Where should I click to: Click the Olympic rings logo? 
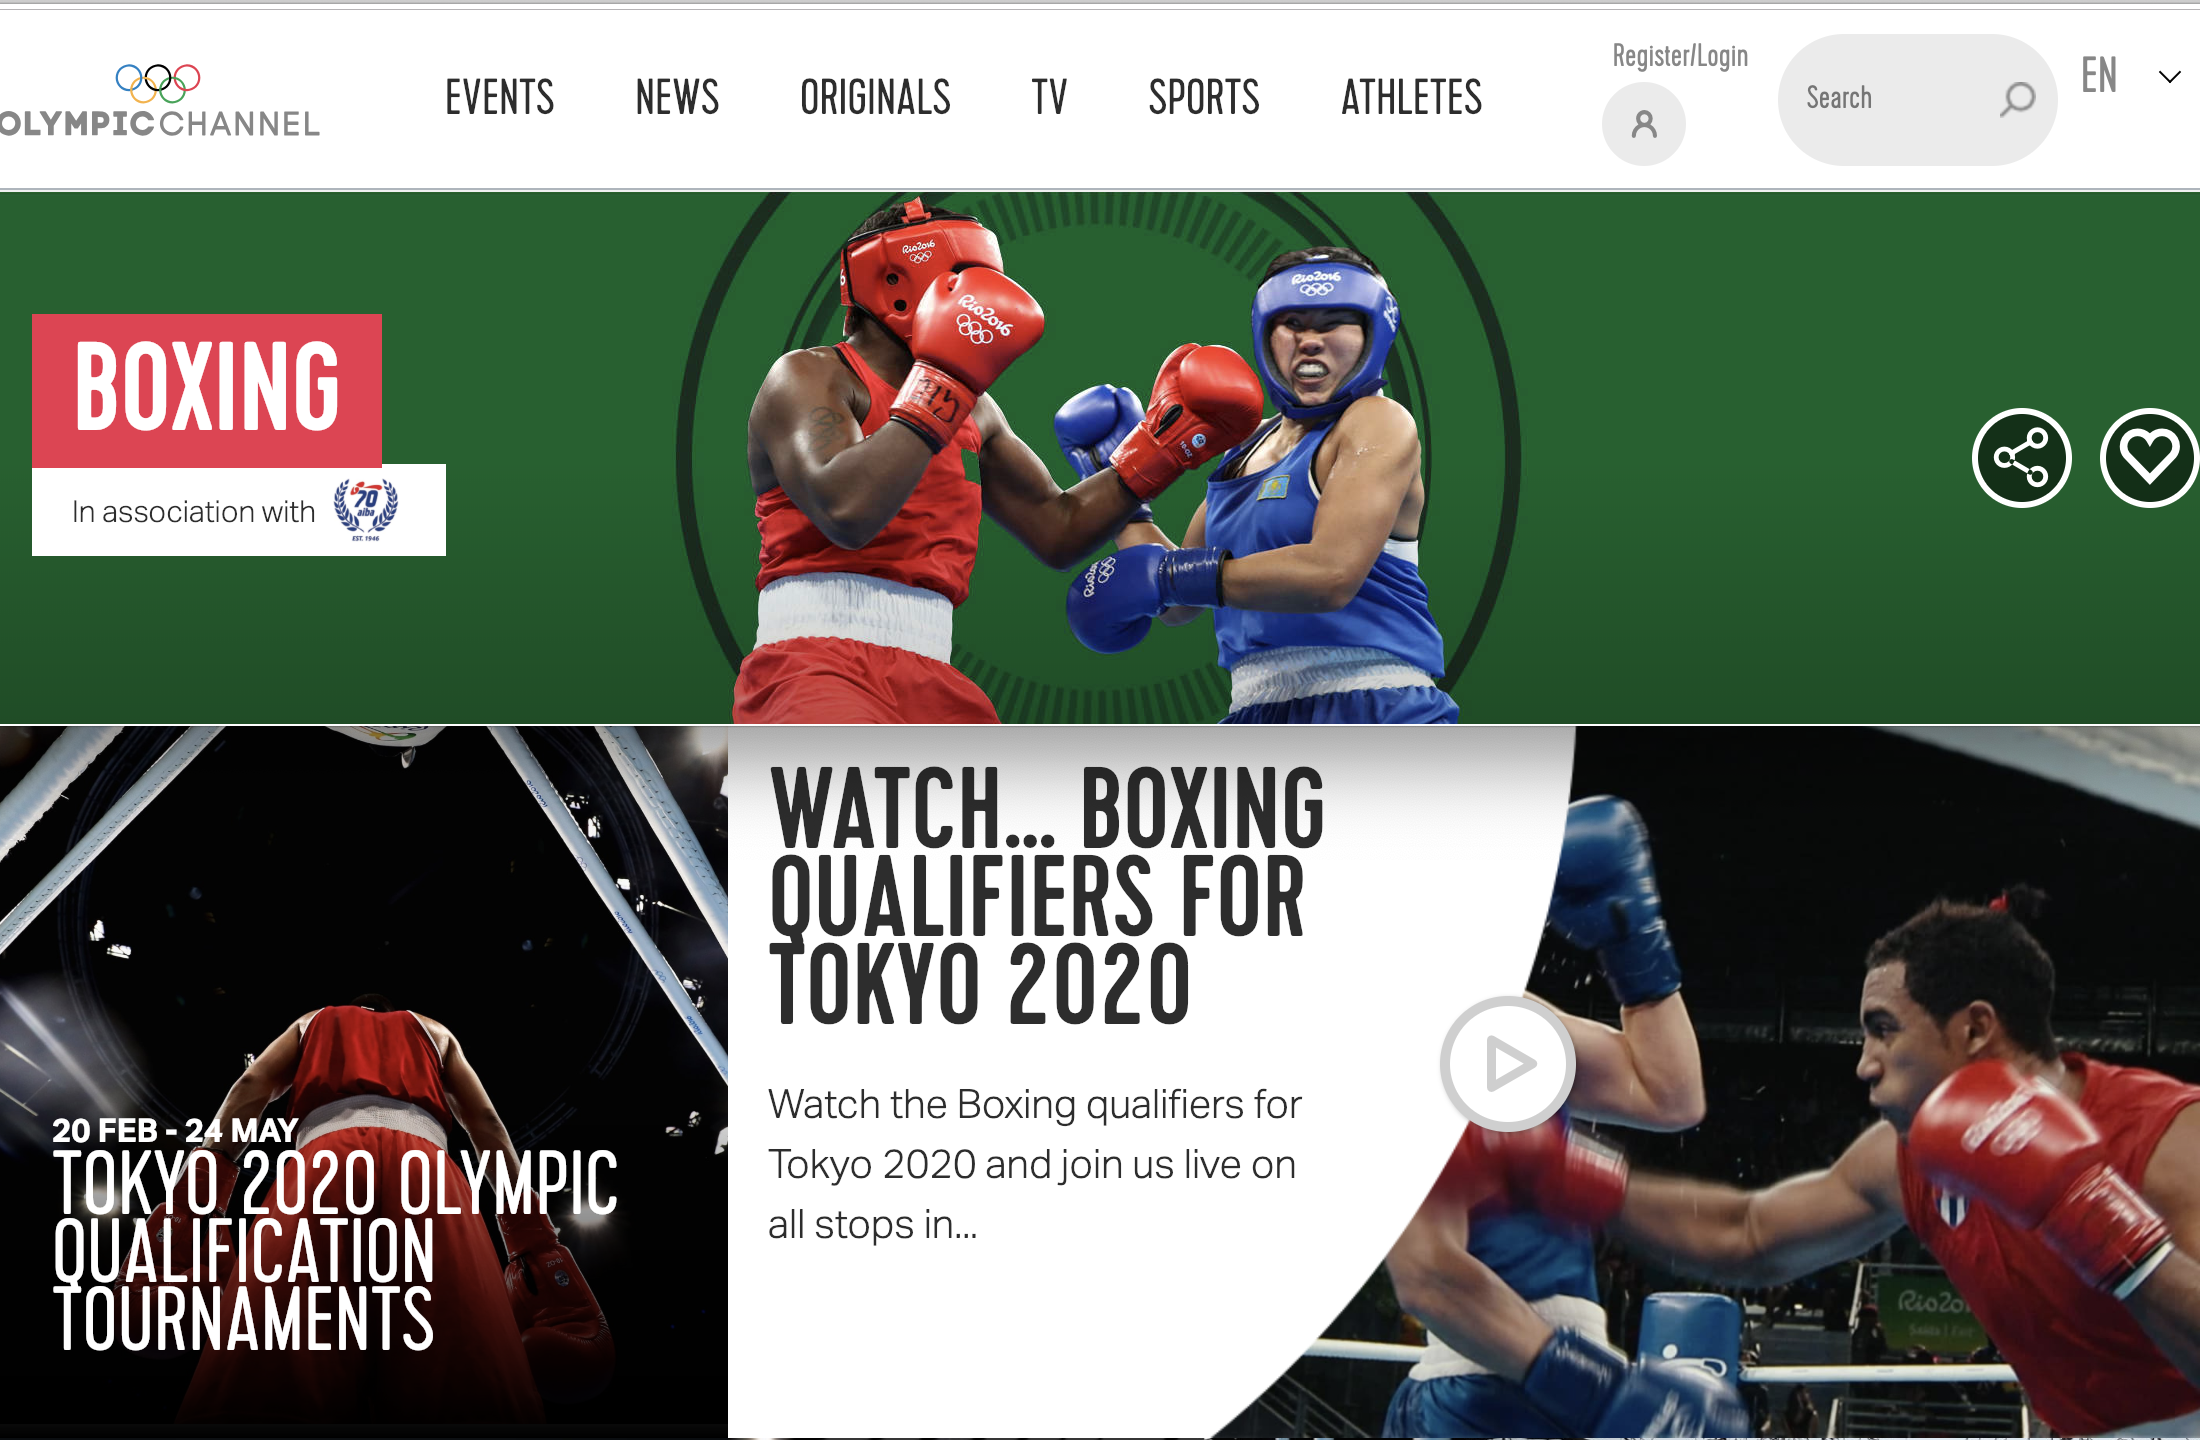158,83
